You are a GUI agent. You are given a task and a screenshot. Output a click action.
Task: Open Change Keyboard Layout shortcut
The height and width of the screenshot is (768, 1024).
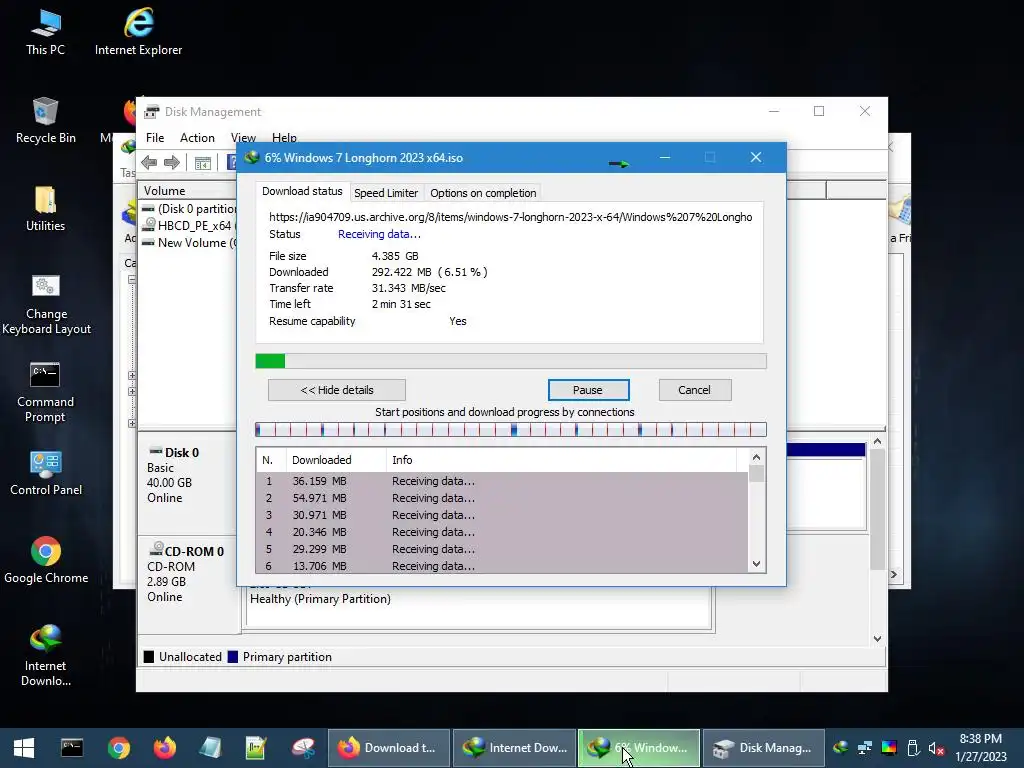[46, 304]
